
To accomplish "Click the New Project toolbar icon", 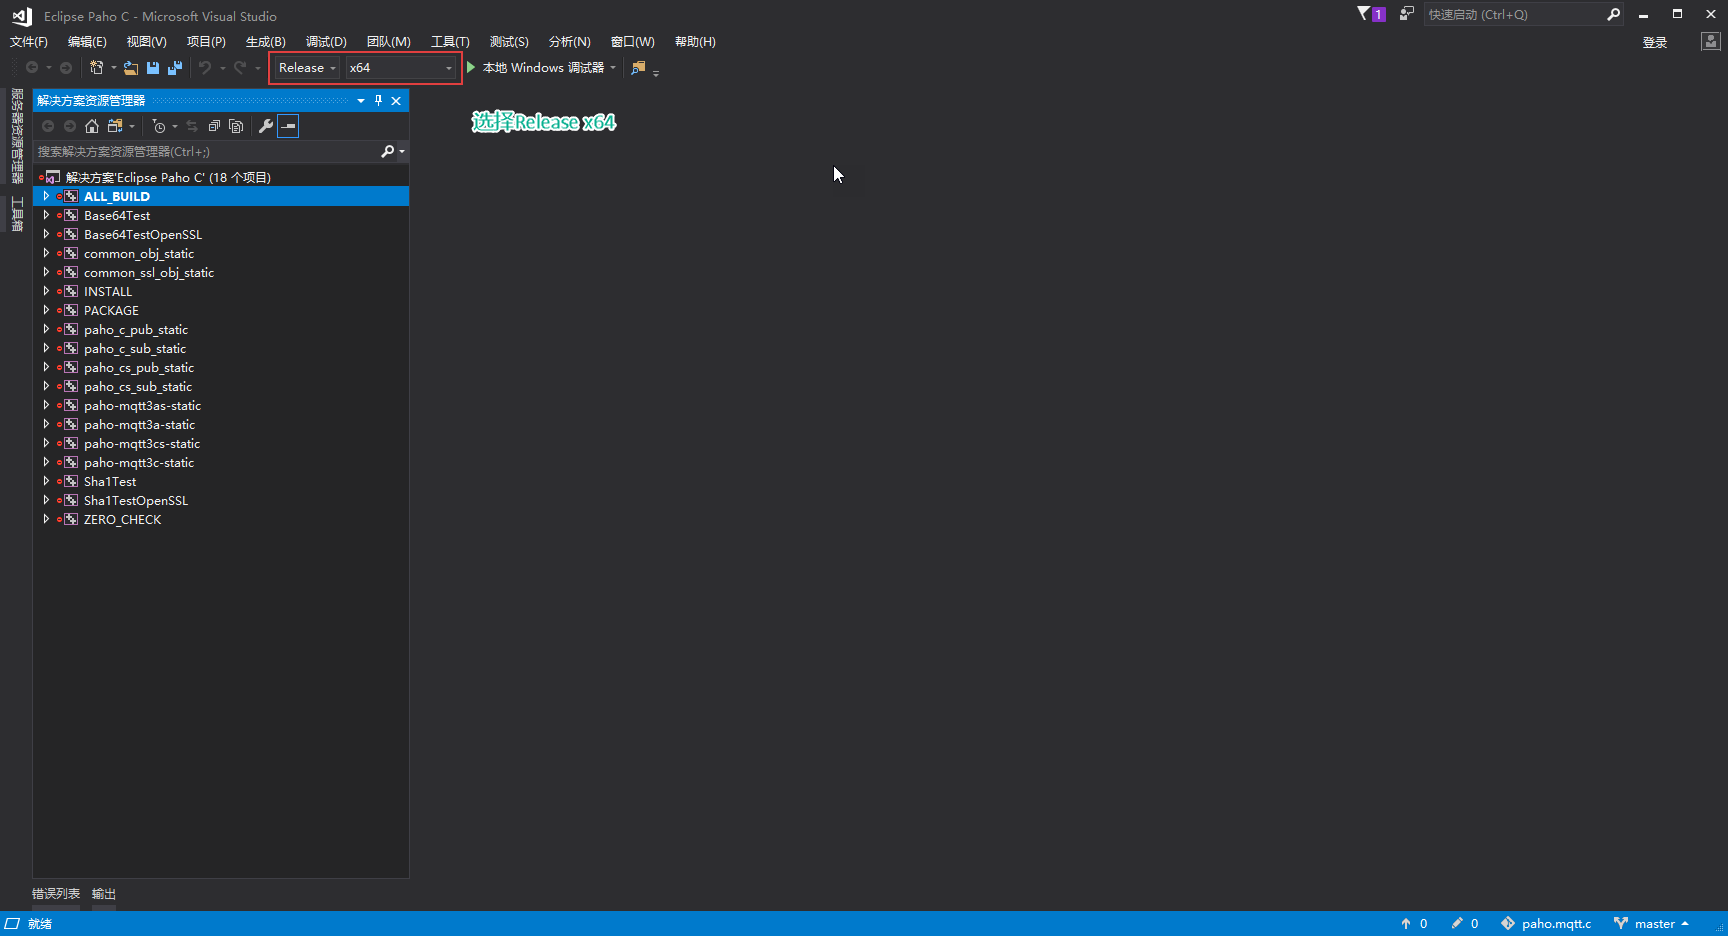I will coord(96,68).
